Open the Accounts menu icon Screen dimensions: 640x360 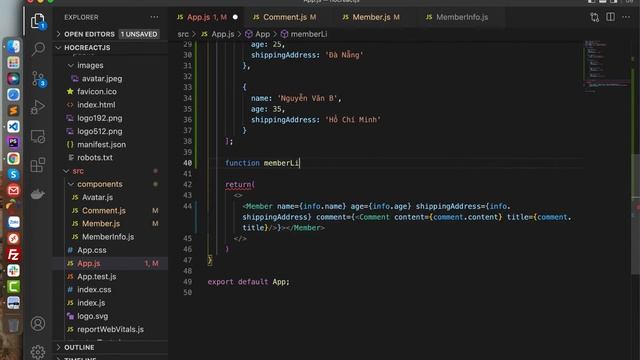(x=38, y=324)
